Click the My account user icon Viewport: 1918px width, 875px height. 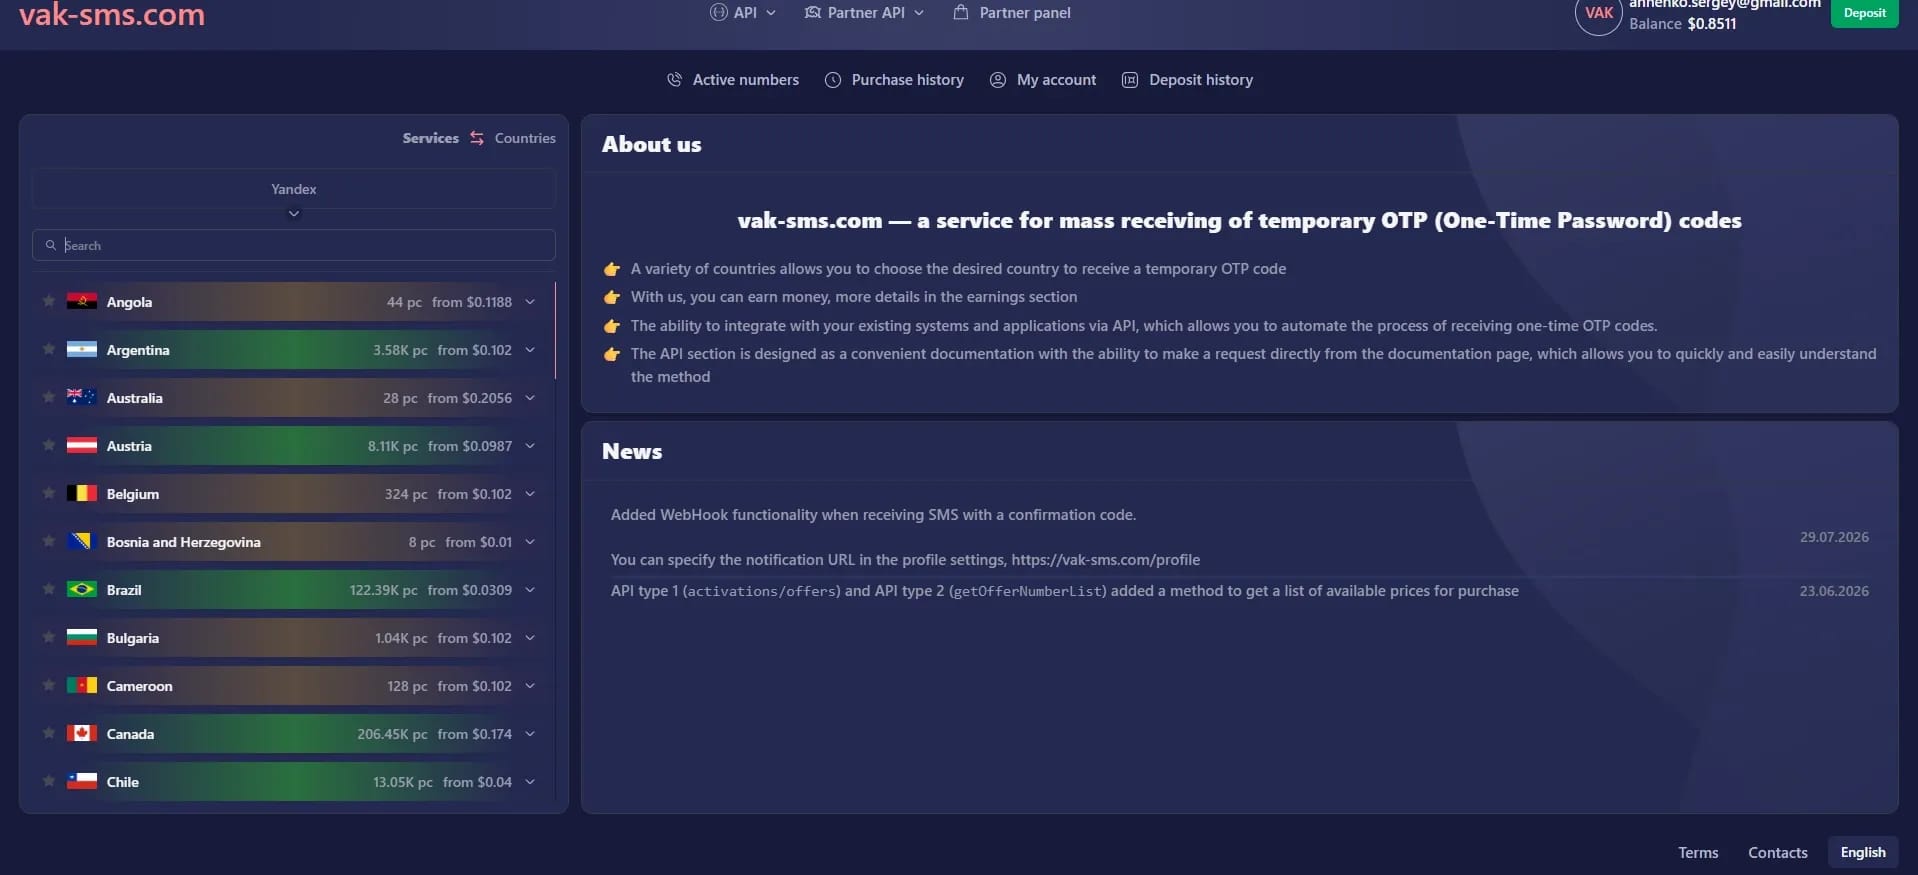pos(998,80)
